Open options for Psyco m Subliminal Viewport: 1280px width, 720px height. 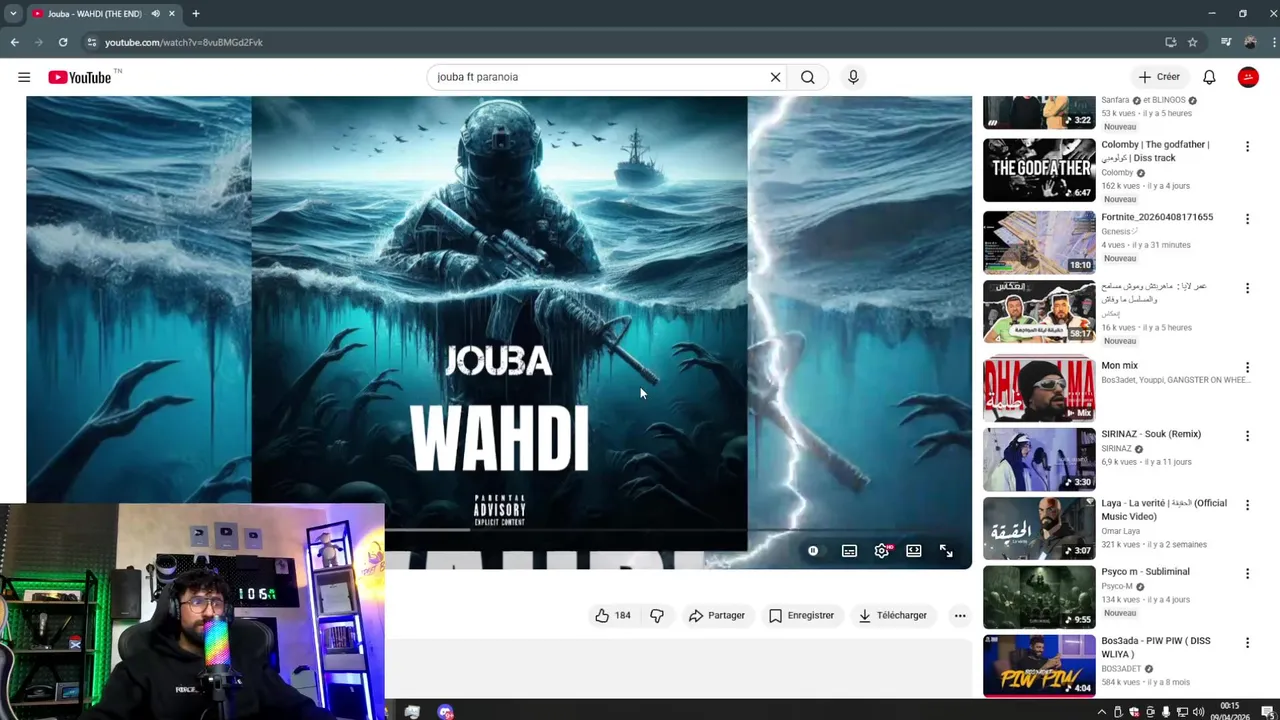pos(1247,574)
